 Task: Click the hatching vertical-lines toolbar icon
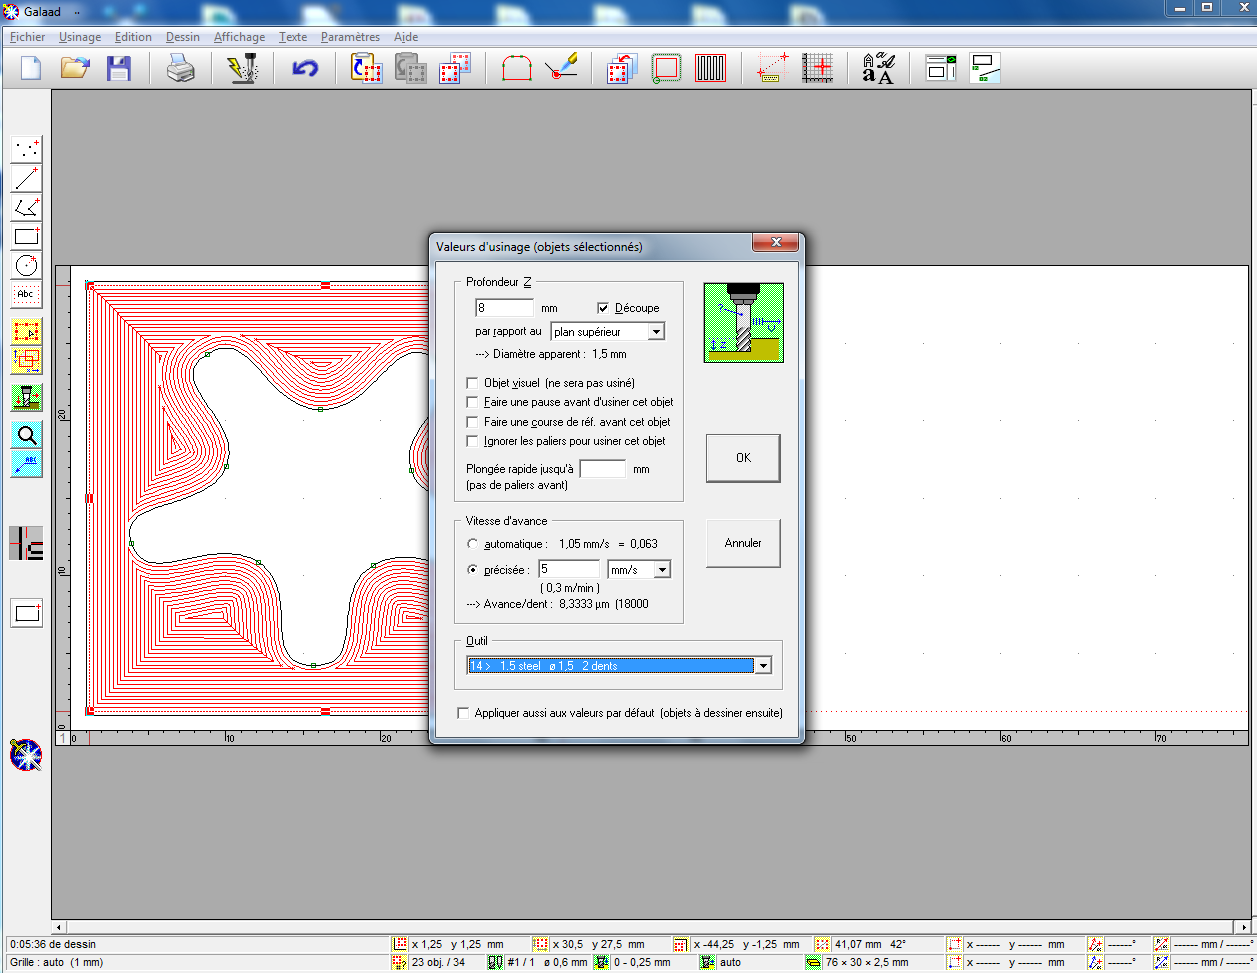[710, 68]
